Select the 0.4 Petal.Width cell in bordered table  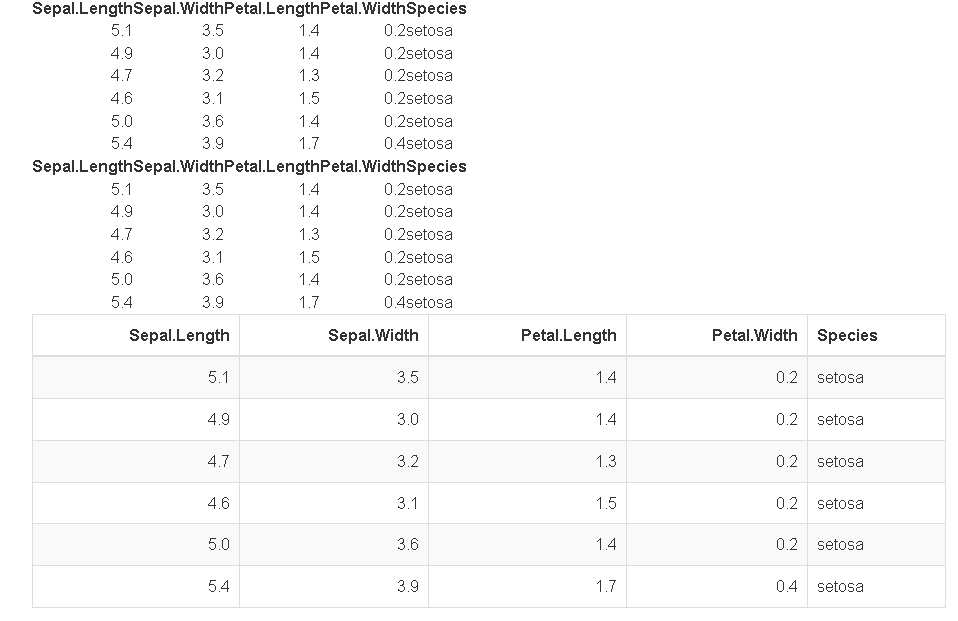tap(717, 587)
